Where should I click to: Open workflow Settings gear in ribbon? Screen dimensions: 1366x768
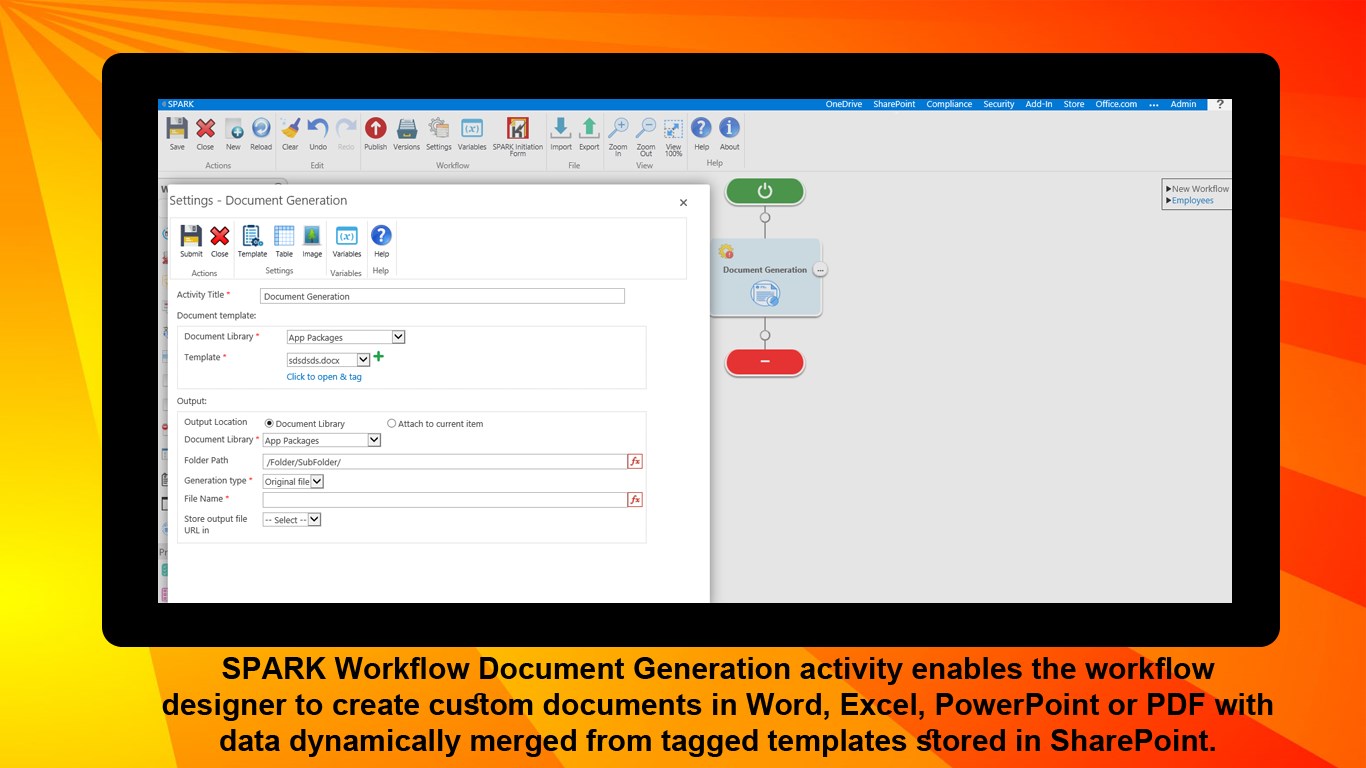pos(439,133)
